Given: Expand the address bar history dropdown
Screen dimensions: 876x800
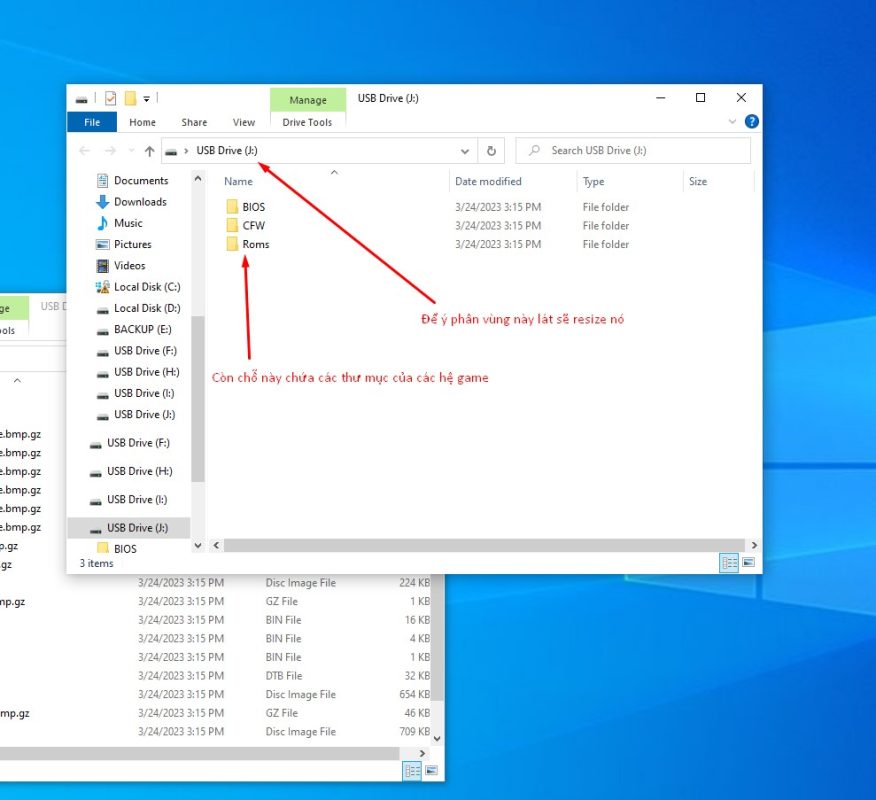Looking at the screenshot, I should [x=465, y=151].
